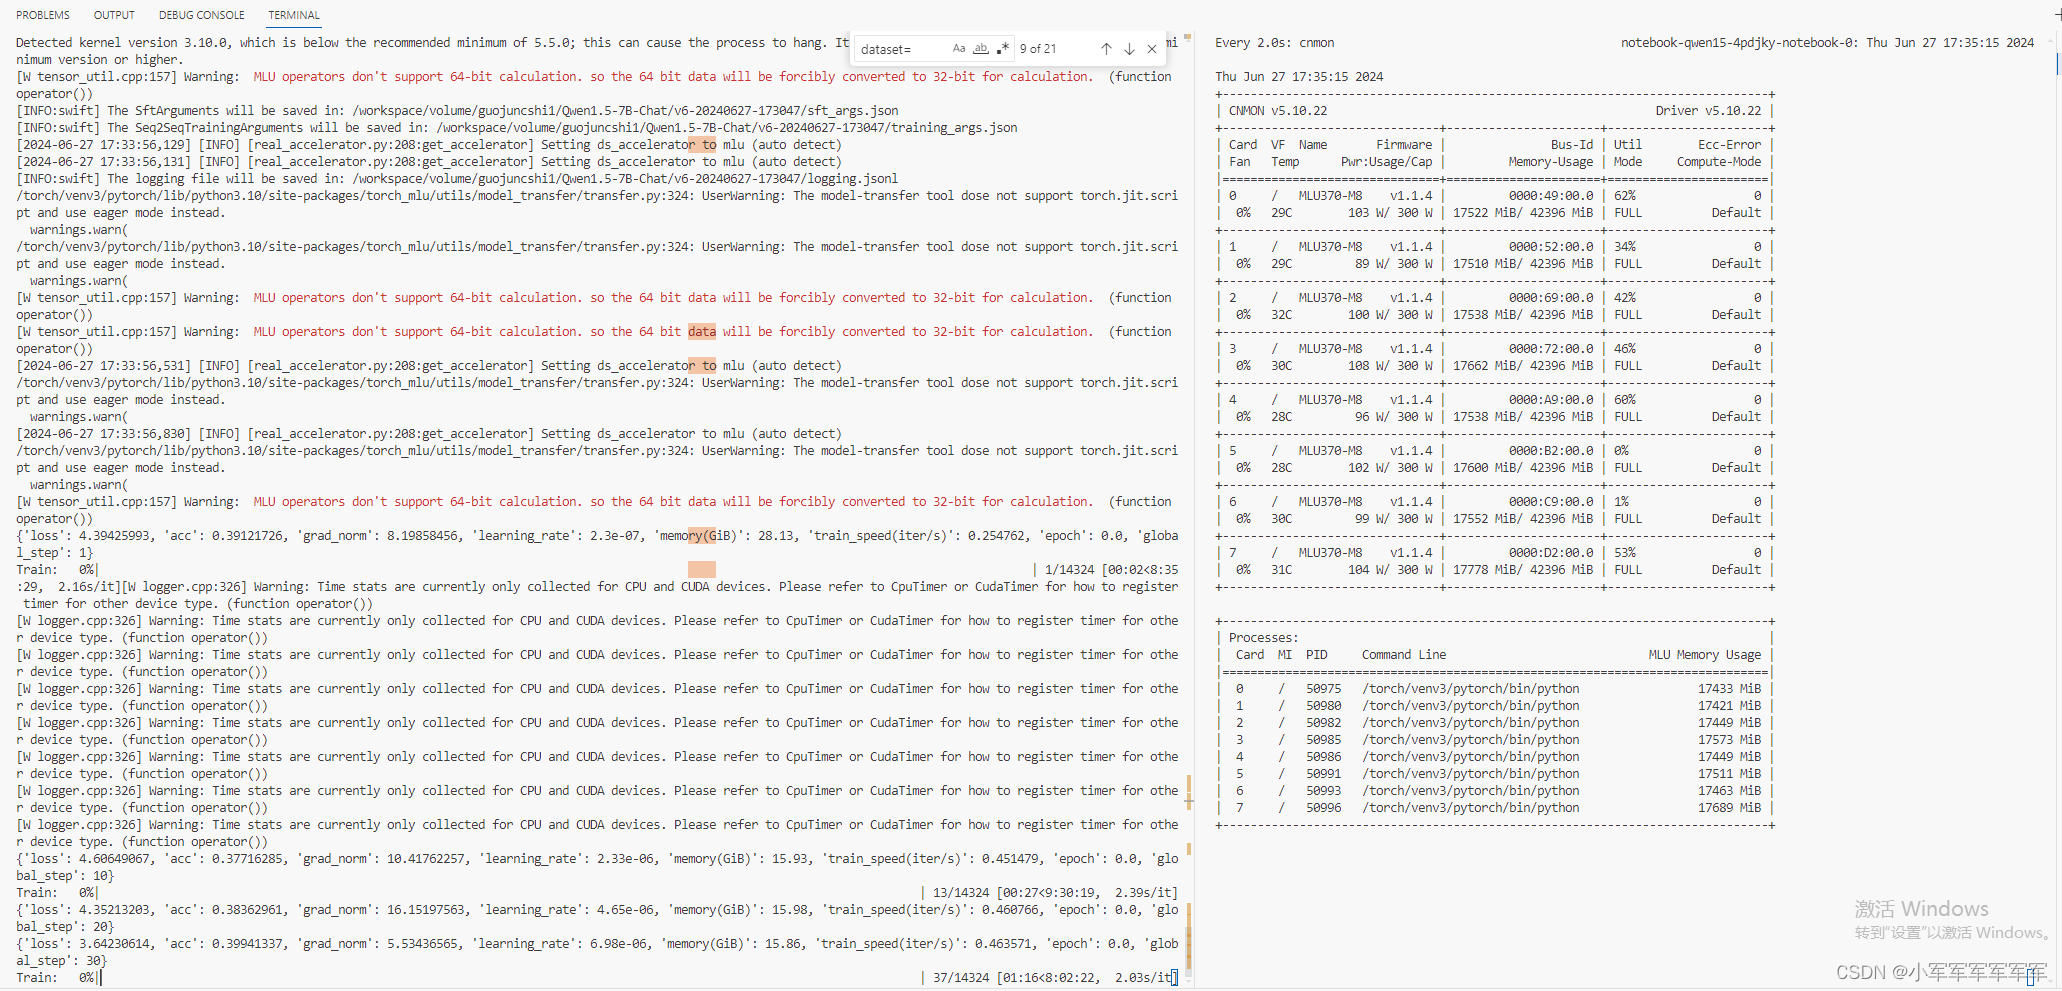This screenshot has width=2062, height=991.
Task: Click 'CNMON v5.10.22' in the right terminal
Action: (x=1278, y=110)
